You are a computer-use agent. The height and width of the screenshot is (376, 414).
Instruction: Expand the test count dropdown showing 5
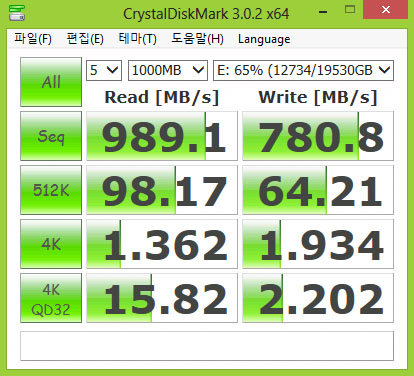(x=104, y=70)
